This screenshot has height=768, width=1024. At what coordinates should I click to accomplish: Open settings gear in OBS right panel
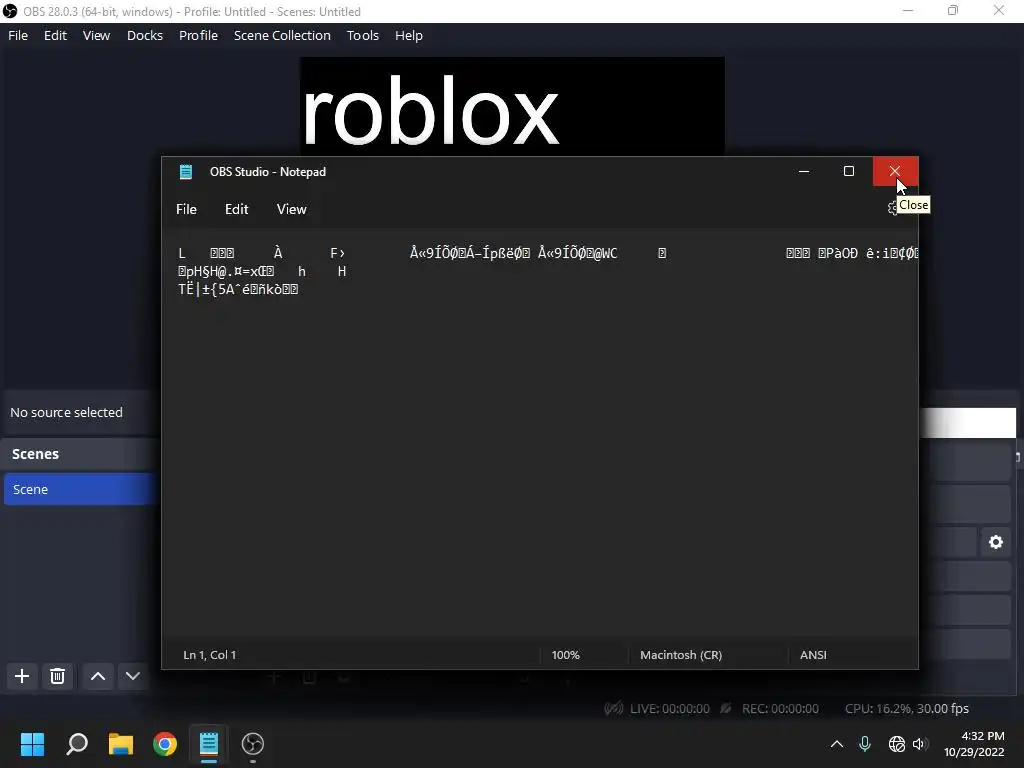(995, 542)
